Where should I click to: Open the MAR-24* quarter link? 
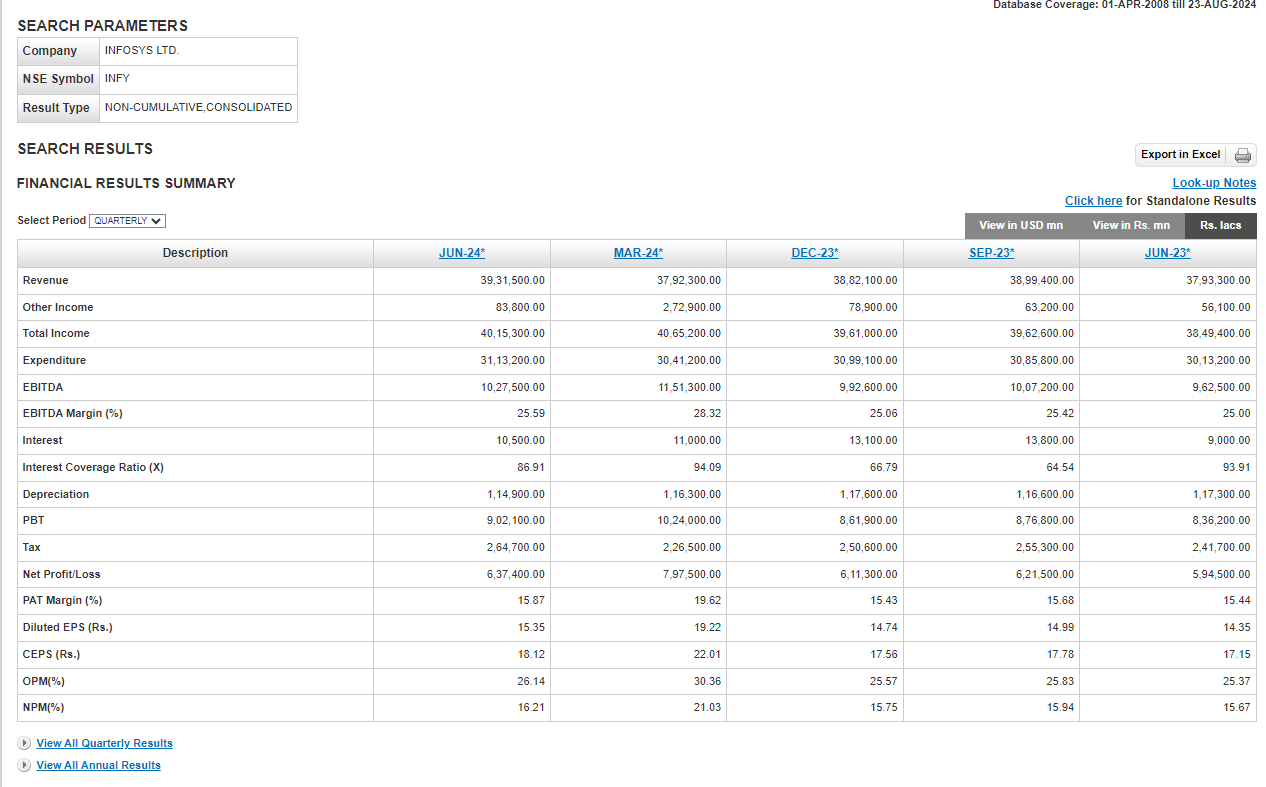tap(638, 253)
